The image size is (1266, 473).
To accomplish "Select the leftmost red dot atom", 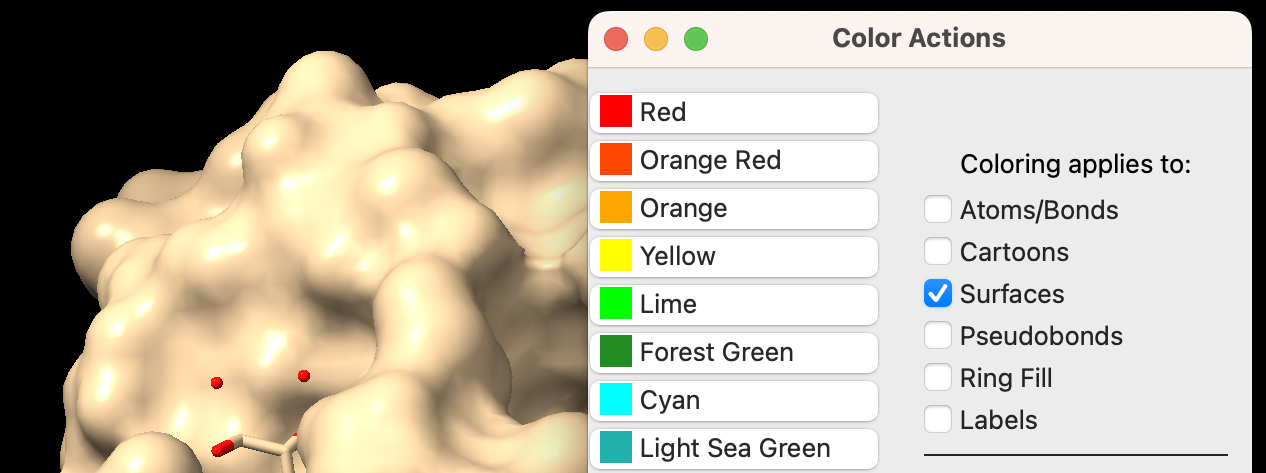I will [x=216, y=382].
